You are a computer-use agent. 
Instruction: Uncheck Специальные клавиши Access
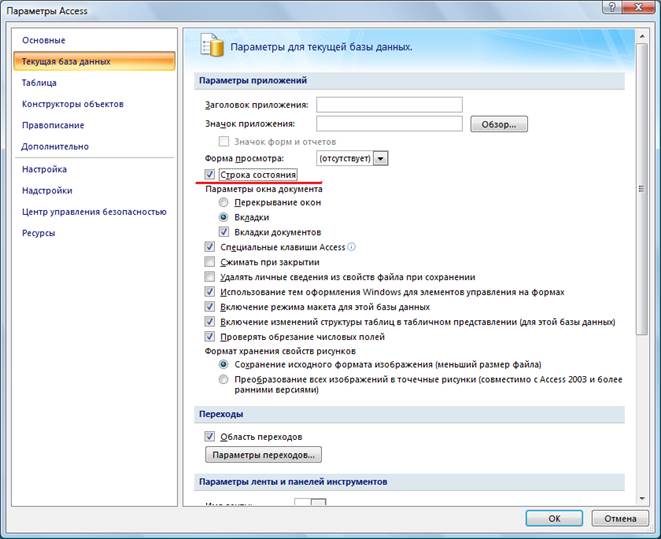[210, 247]
